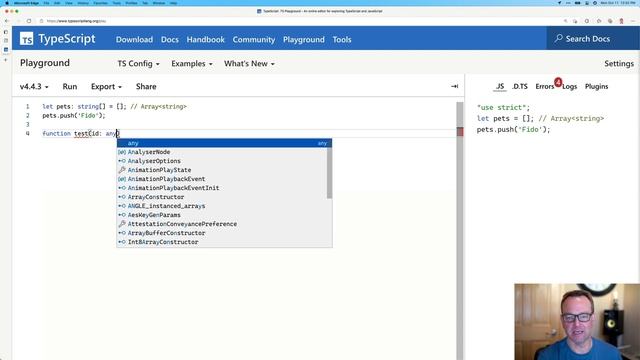
Task: Click the Run button
Action: tap(70, 87)
